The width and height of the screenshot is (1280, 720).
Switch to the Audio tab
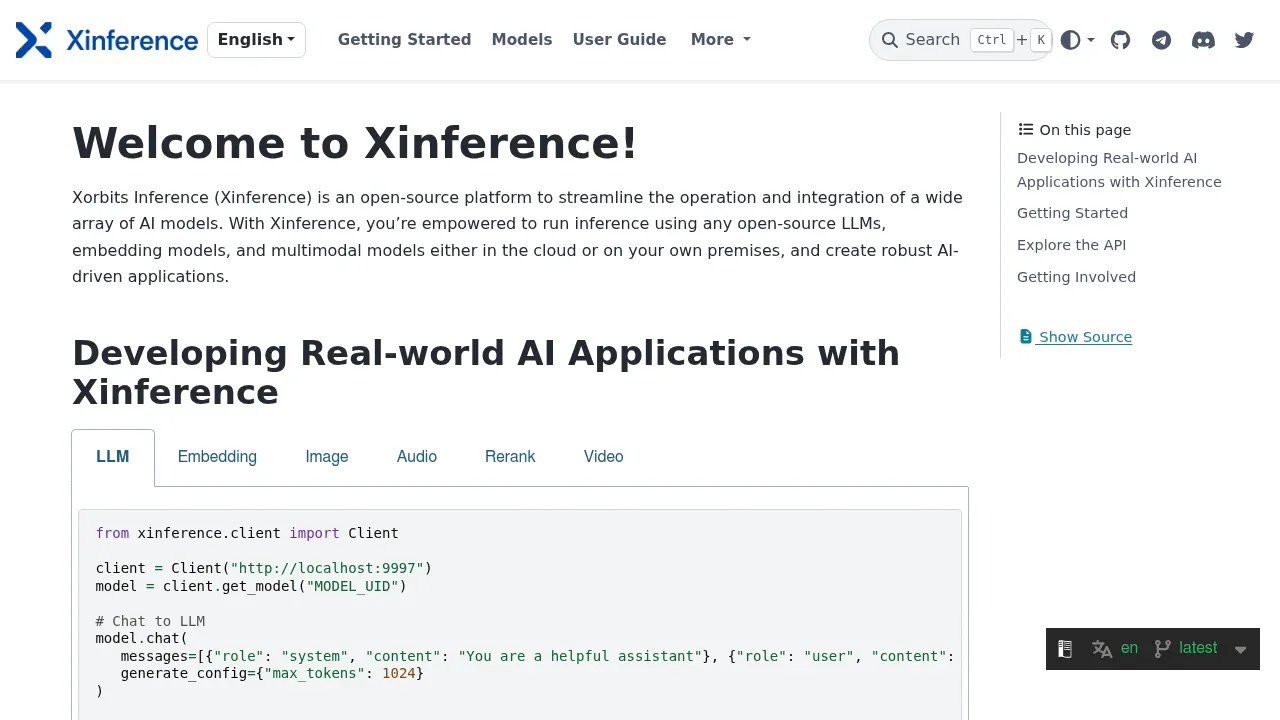coord(417,457)
